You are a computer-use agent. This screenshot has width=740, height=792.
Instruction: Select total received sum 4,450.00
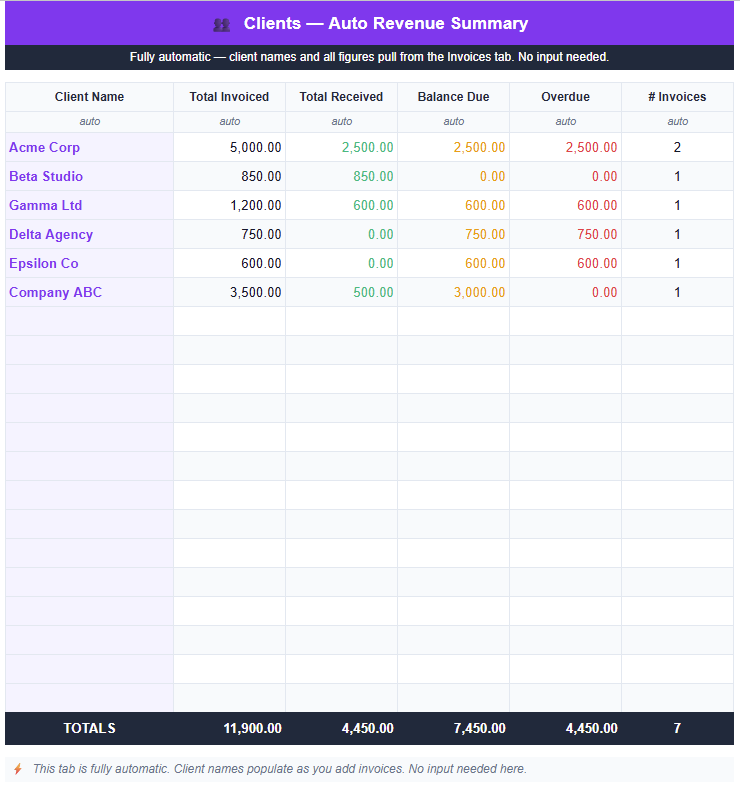click(368, 728)
